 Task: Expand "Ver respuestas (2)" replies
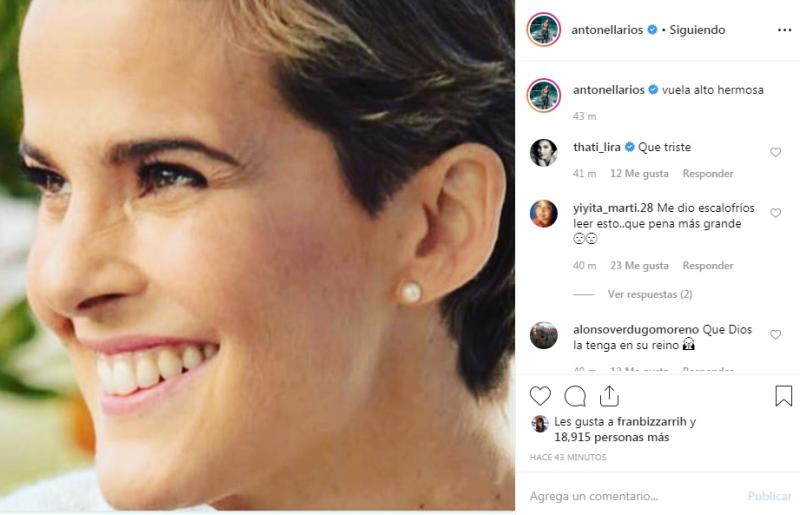point(650,294)
